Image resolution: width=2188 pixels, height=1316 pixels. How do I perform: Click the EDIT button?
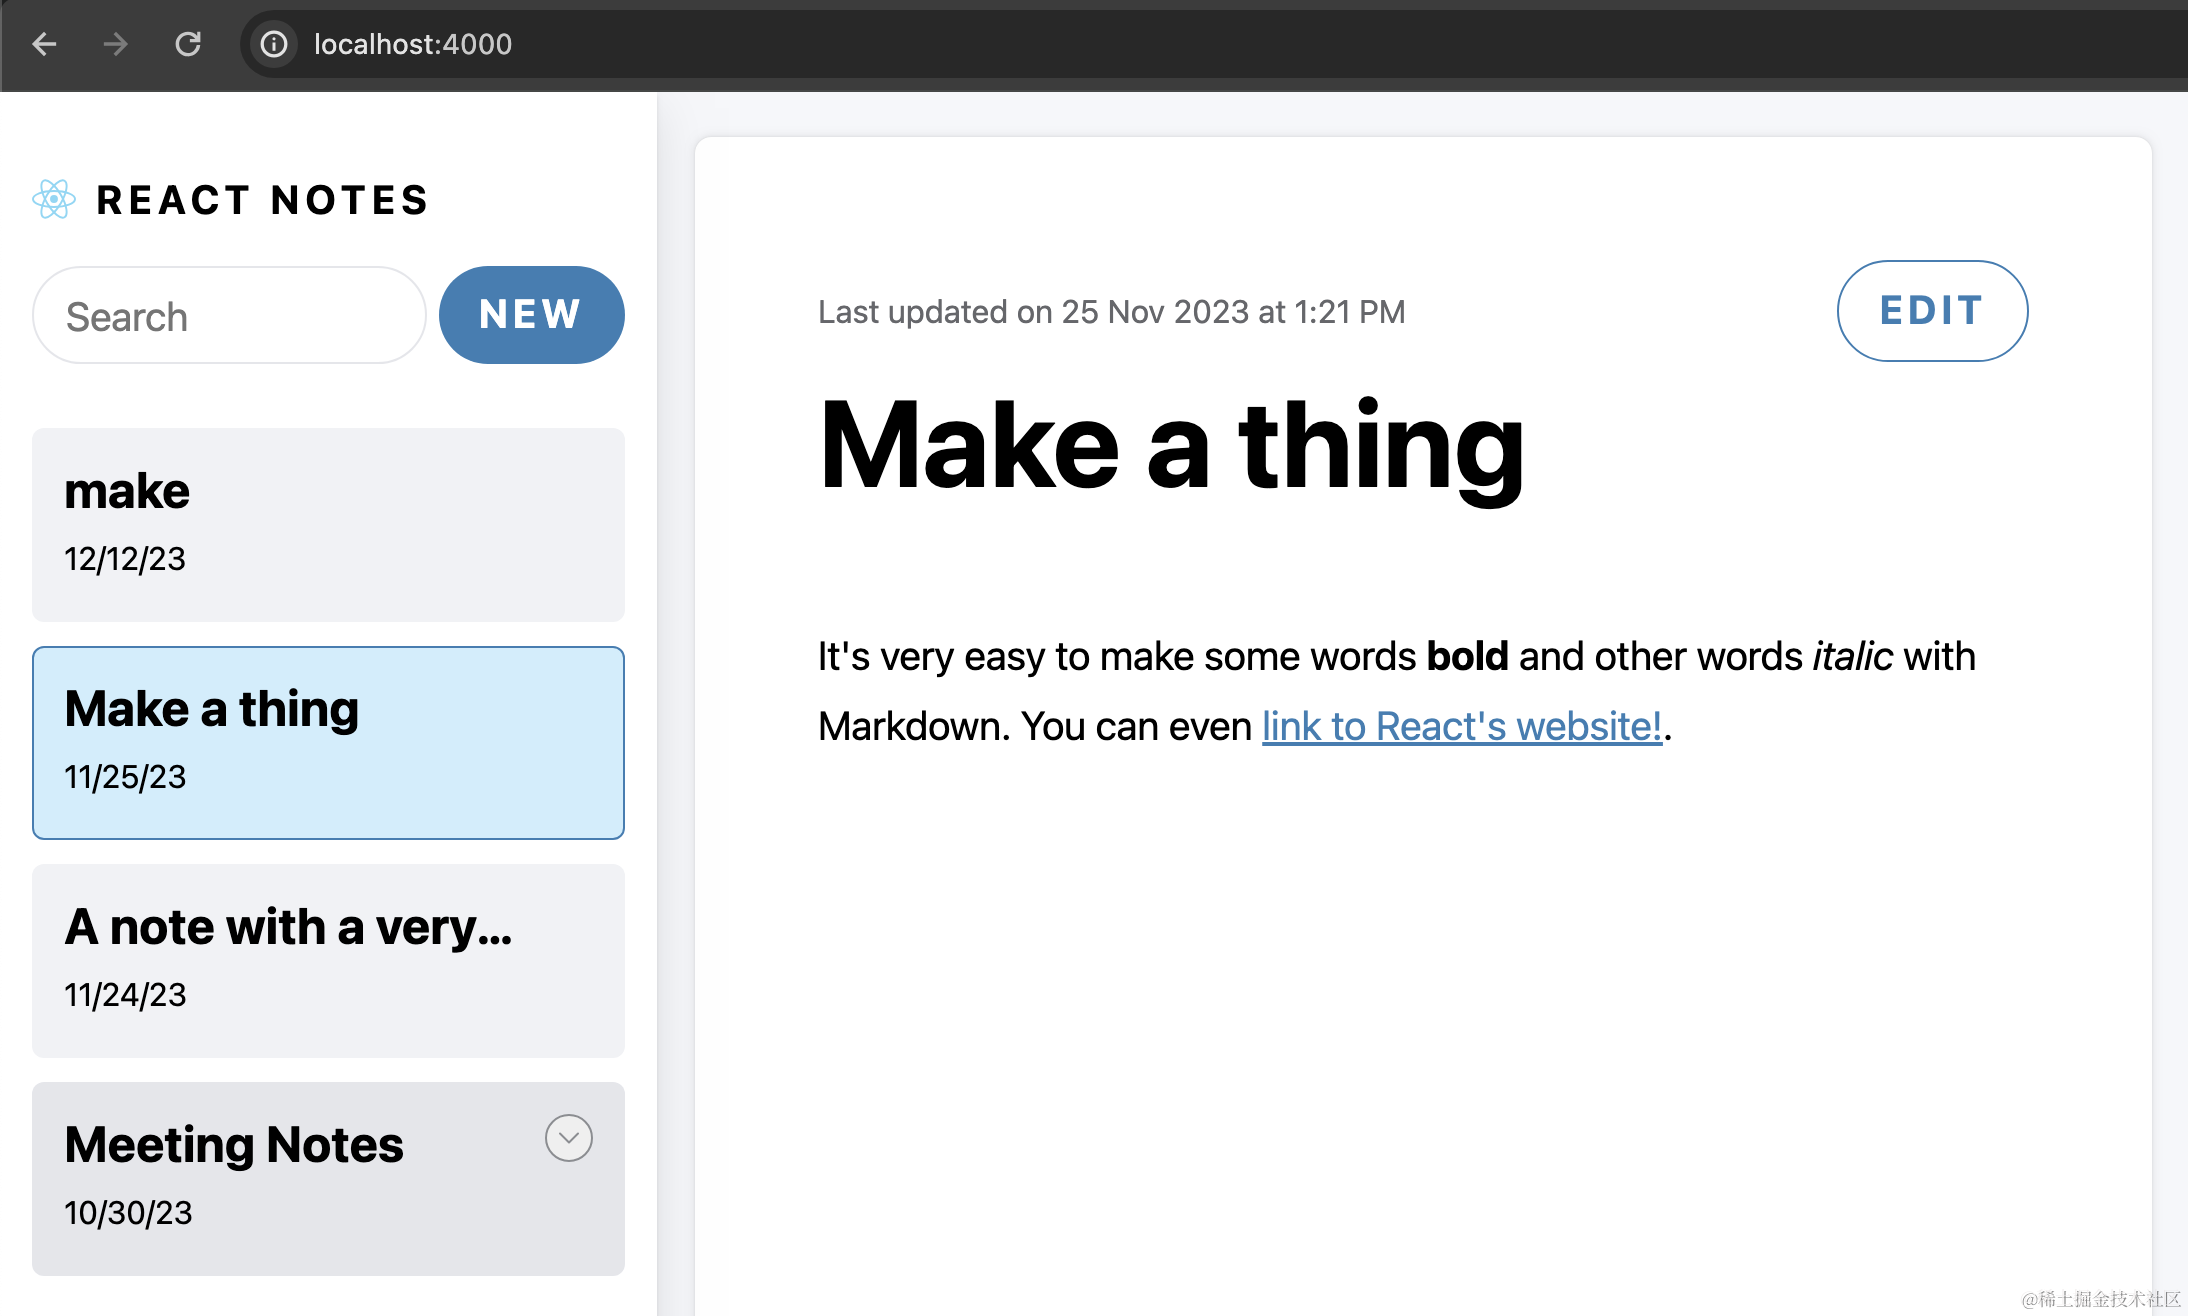[1931, 311]
